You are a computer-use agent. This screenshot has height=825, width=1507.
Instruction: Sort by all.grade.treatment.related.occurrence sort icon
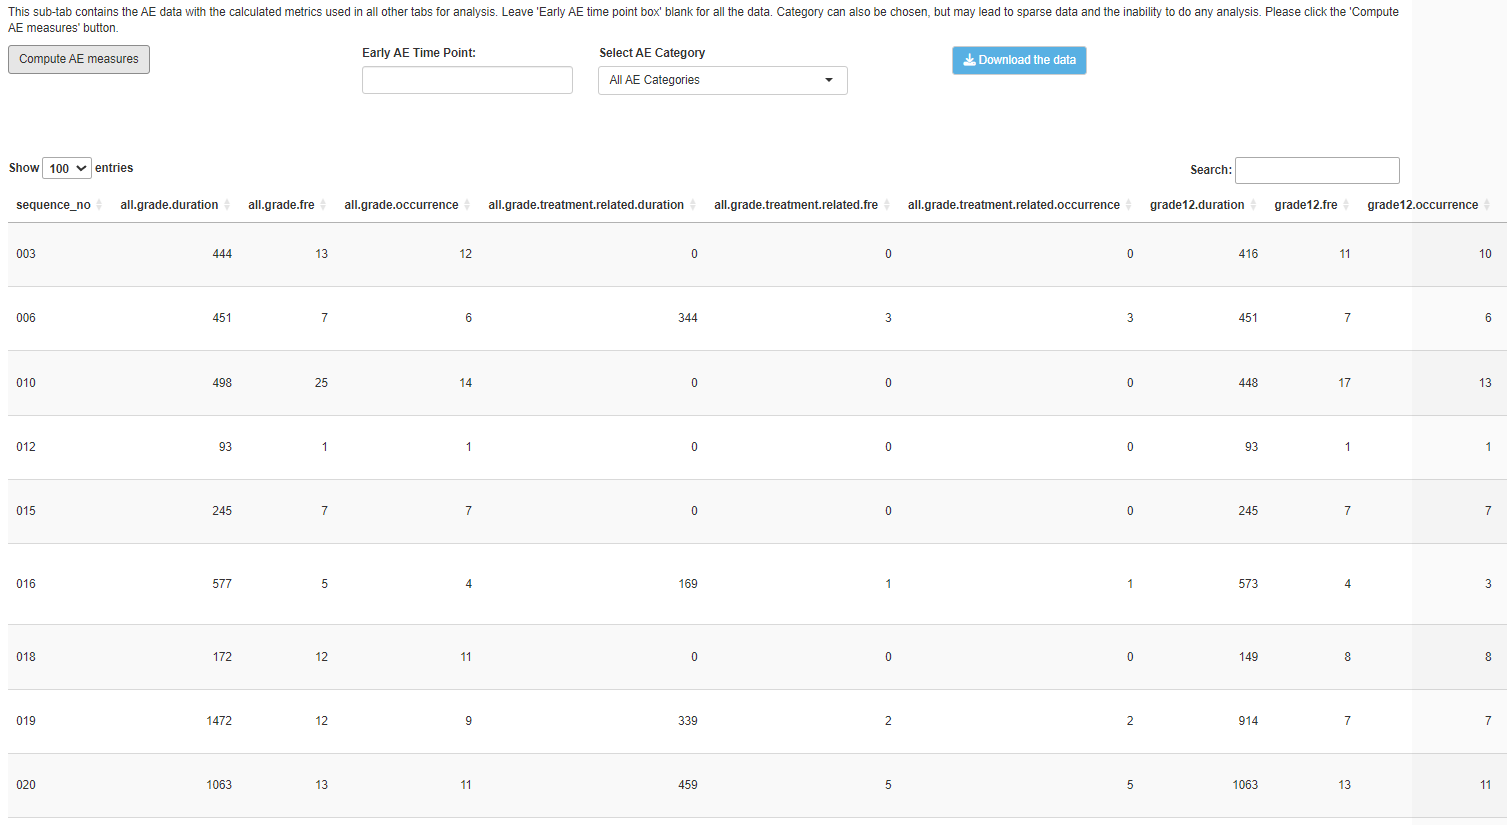(1129, 205)
